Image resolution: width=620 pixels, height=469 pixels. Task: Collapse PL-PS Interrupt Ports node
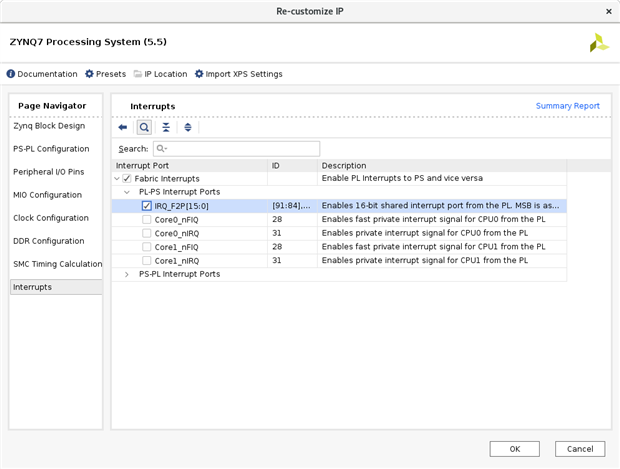point(127,192)
